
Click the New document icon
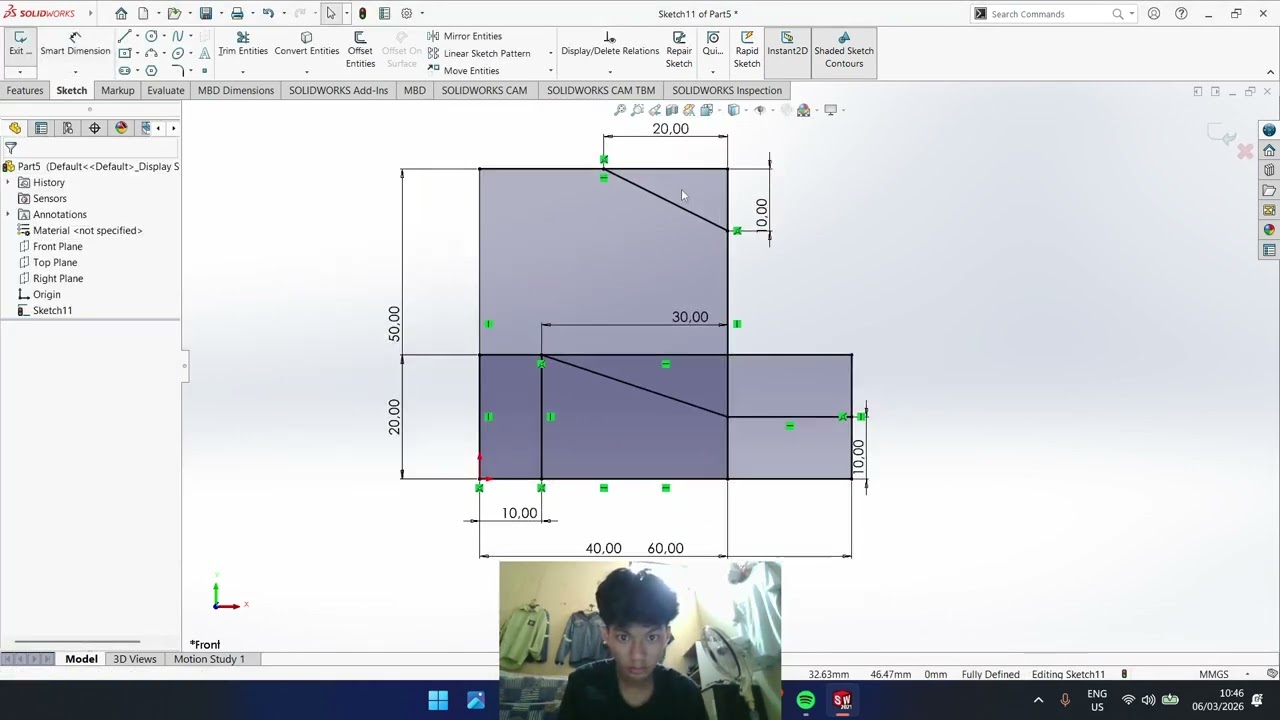click(x=143, y=14)
